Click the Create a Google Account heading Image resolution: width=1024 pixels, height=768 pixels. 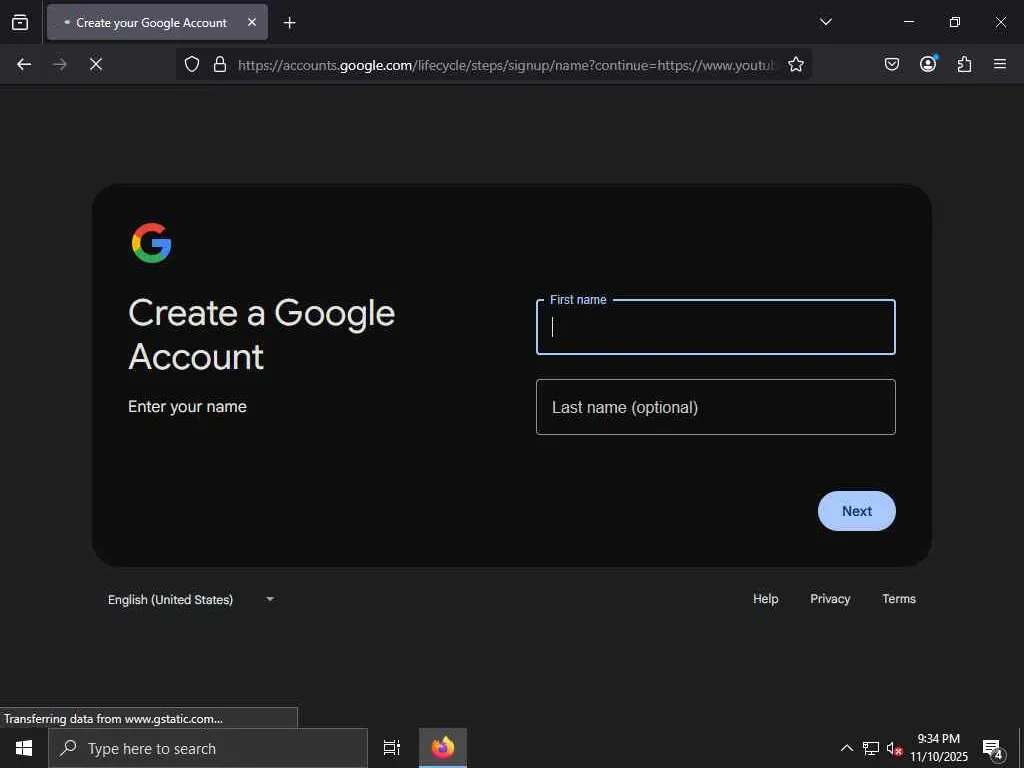tap(262, 334)
